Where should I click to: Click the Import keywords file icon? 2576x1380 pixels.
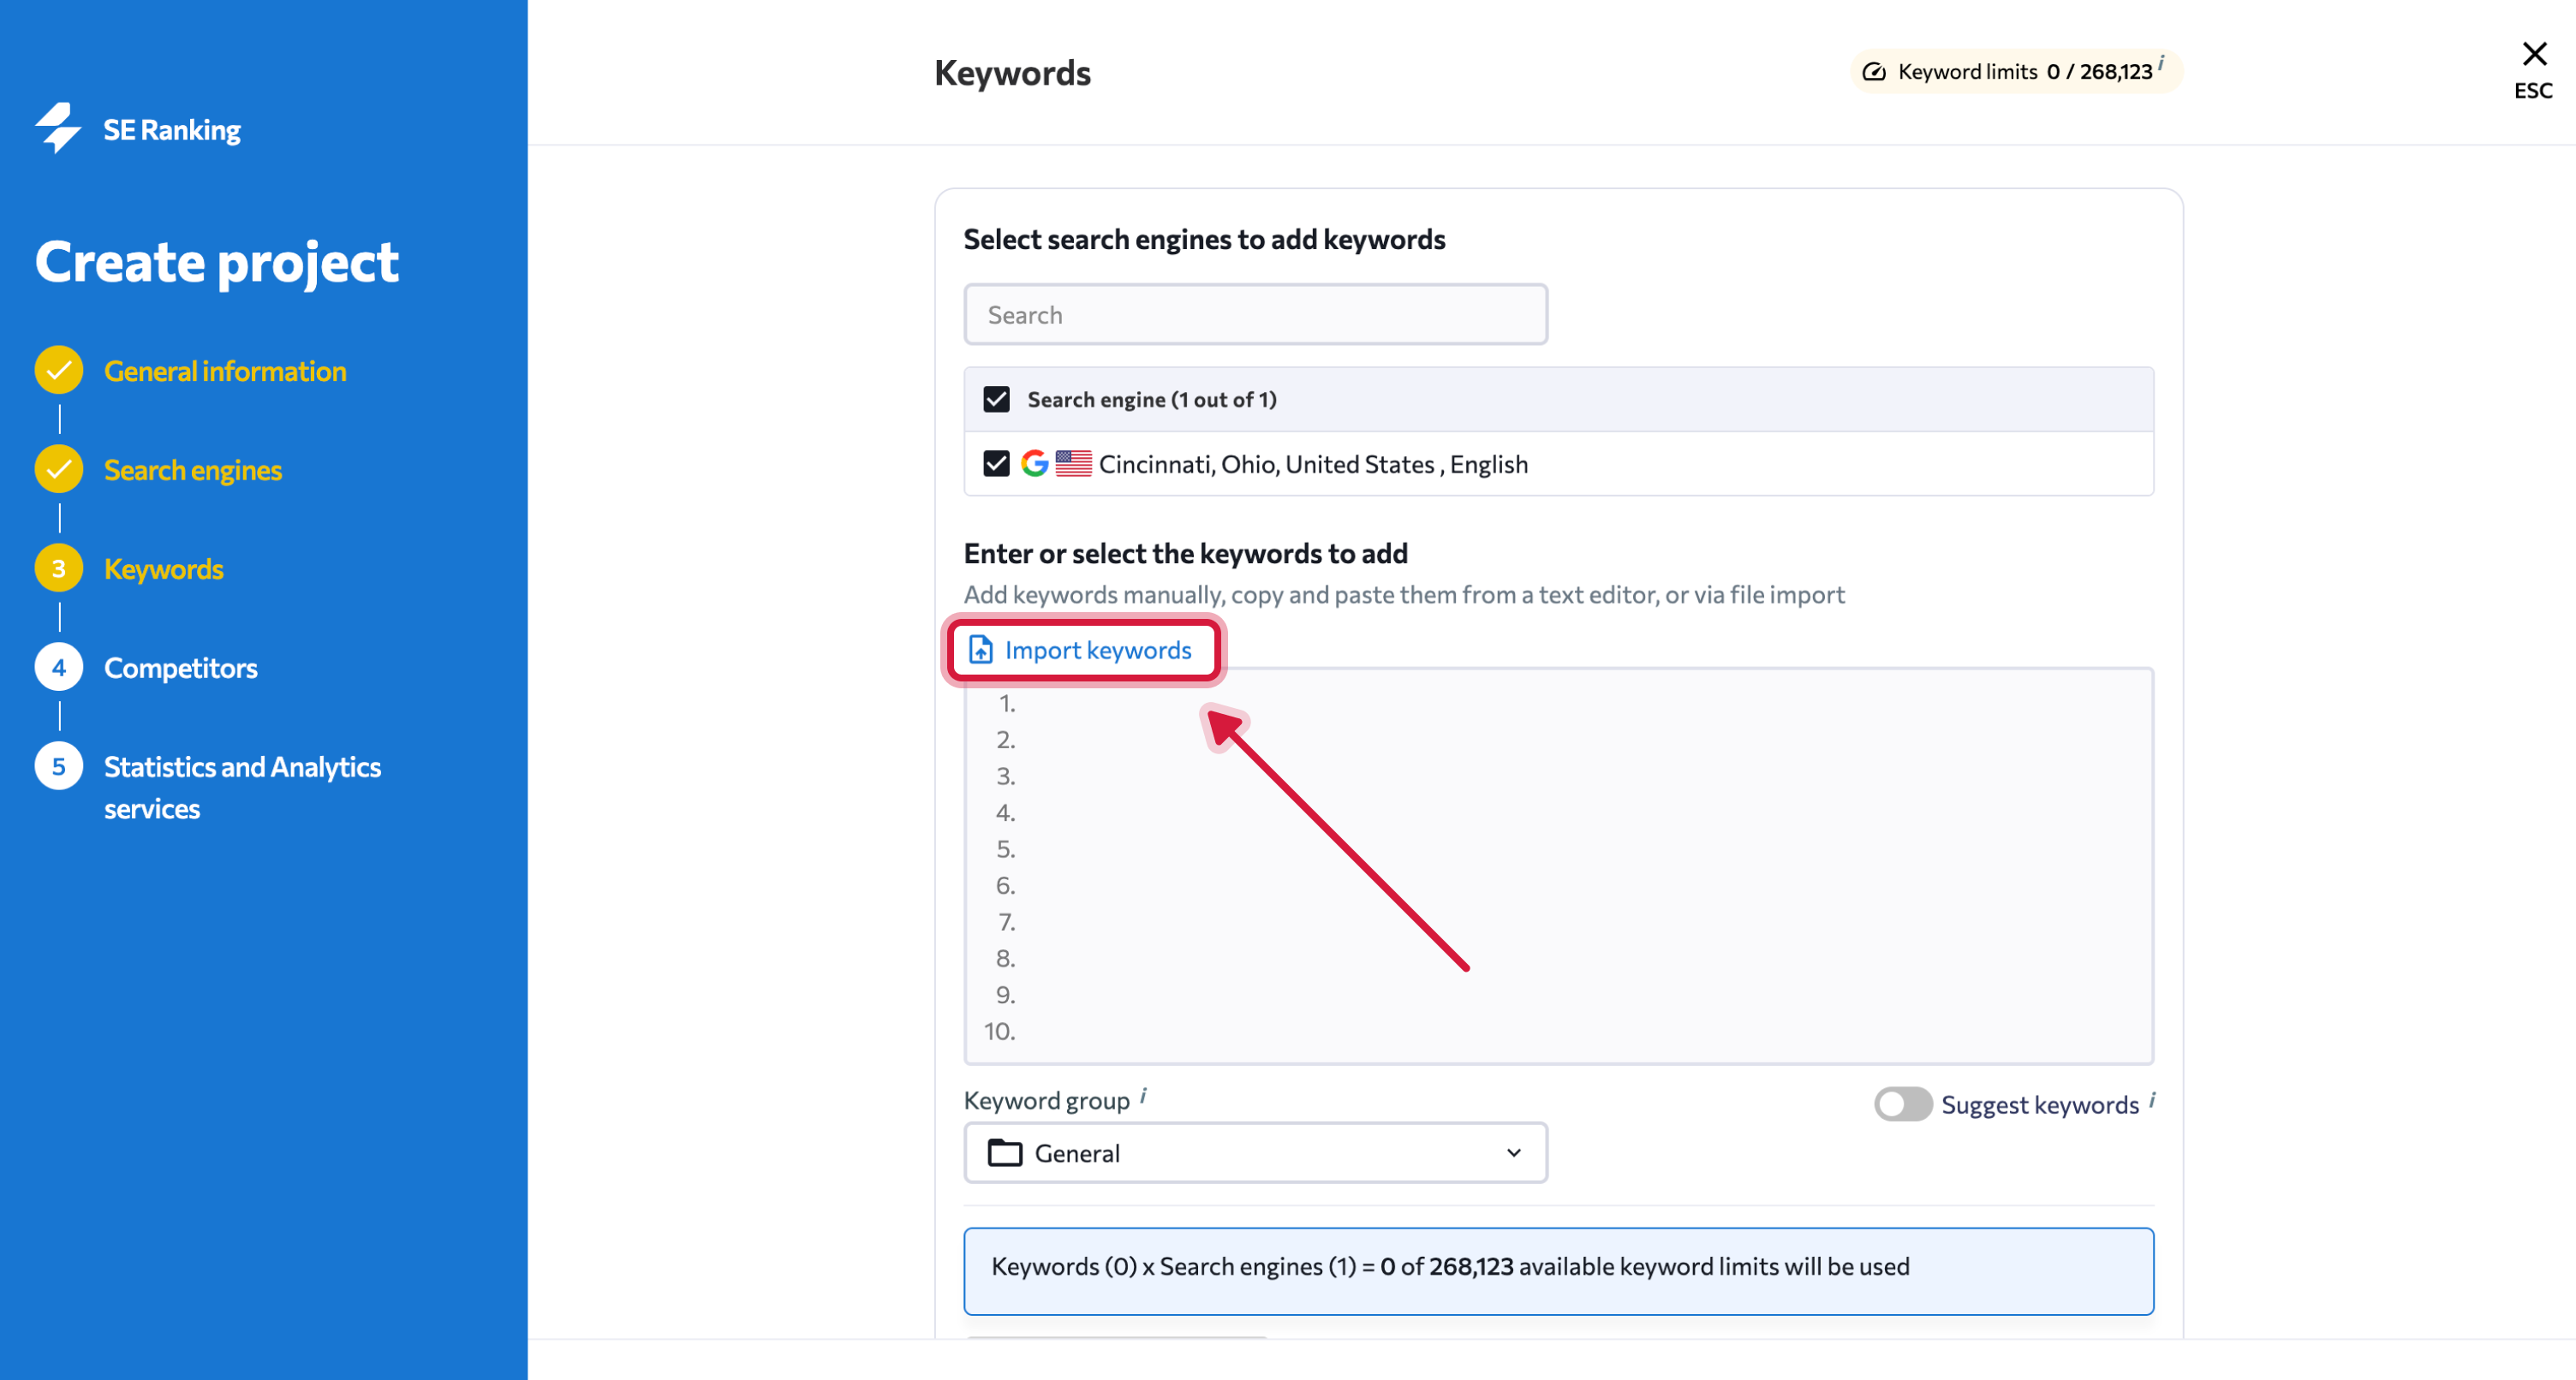click(x=981, y=650)
